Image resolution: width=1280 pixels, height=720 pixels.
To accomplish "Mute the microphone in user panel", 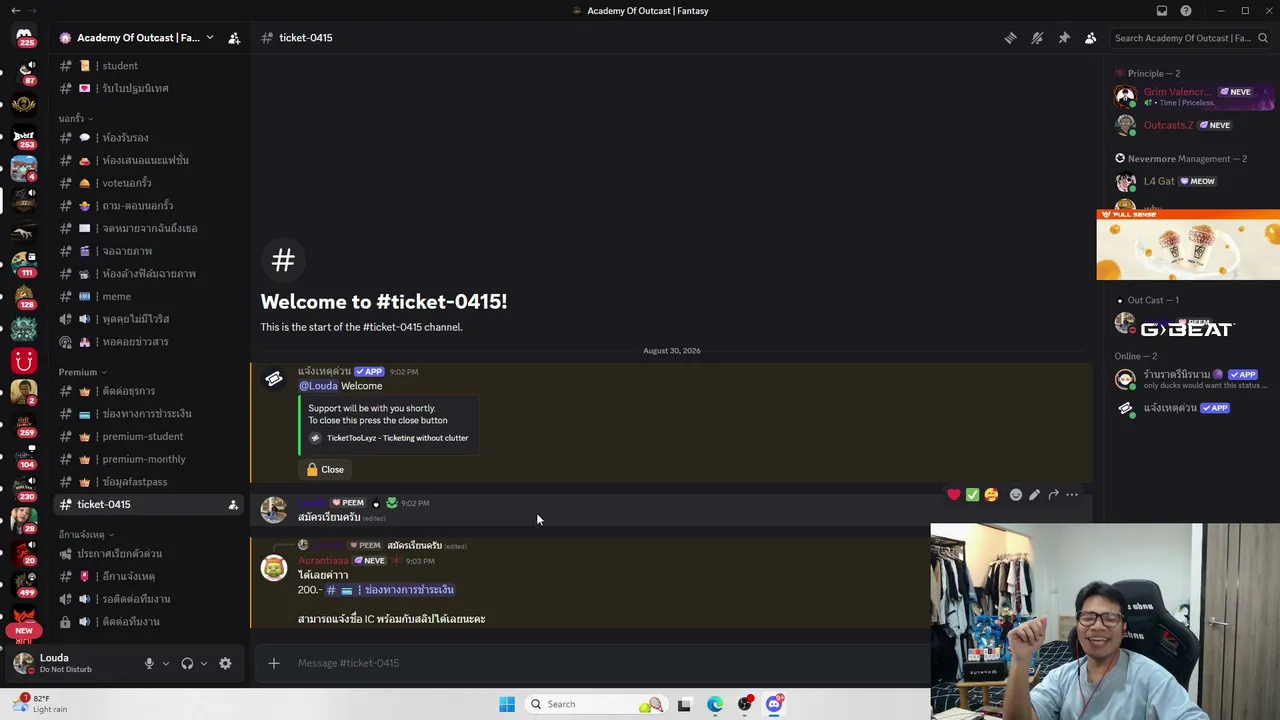I will coord(149,663).
